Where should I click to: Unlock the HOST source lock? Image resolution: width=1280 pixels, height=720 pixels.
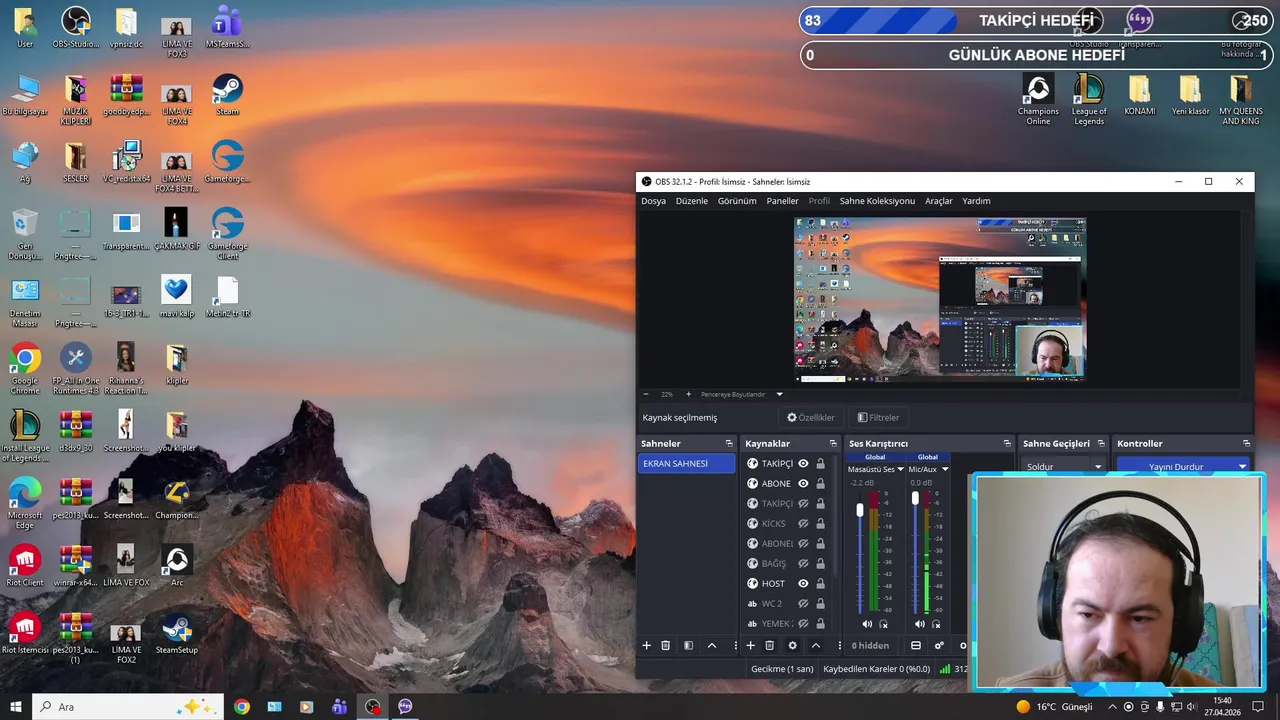(x=820, y=583)
